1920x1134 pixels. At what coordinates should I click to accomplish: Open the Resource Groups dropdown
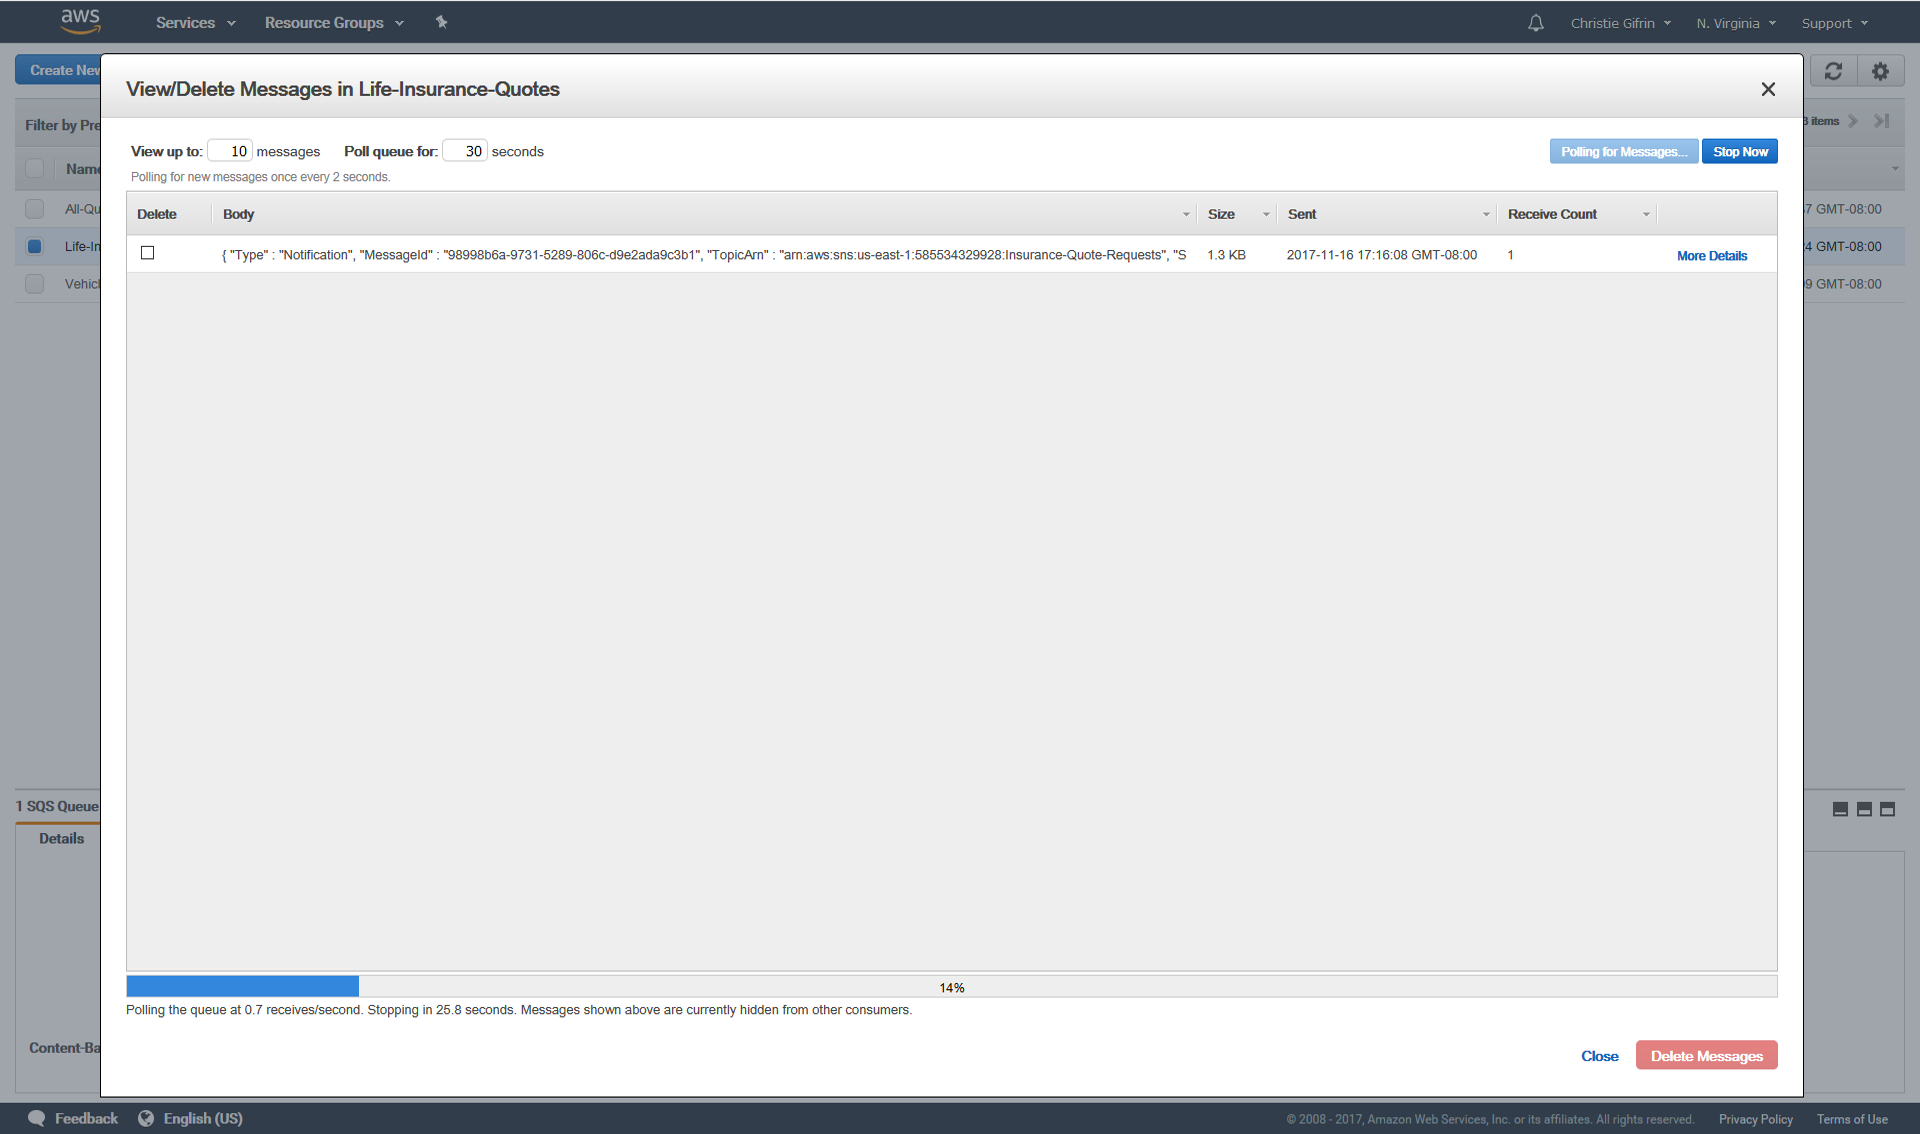click(334, 22)
